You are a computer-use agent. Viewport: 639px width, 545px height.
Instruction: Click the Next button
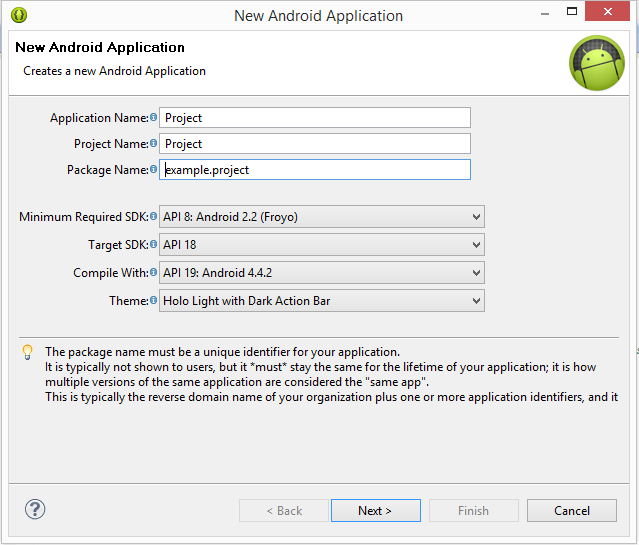376,510
